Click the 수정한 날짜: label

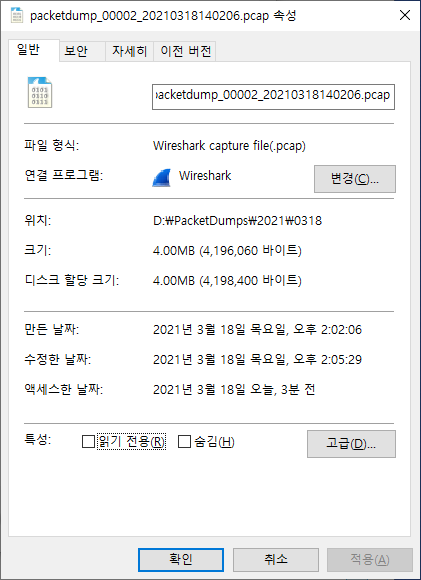point(57,359)
